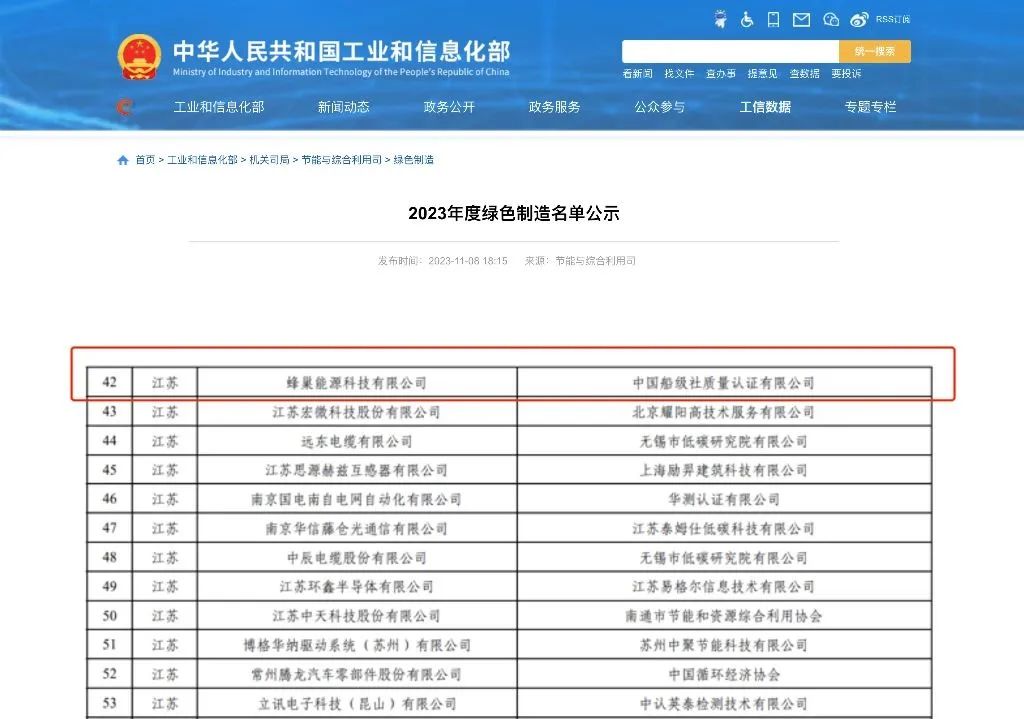
Task: Open the 看新闻 quick link
Action: 637,73
